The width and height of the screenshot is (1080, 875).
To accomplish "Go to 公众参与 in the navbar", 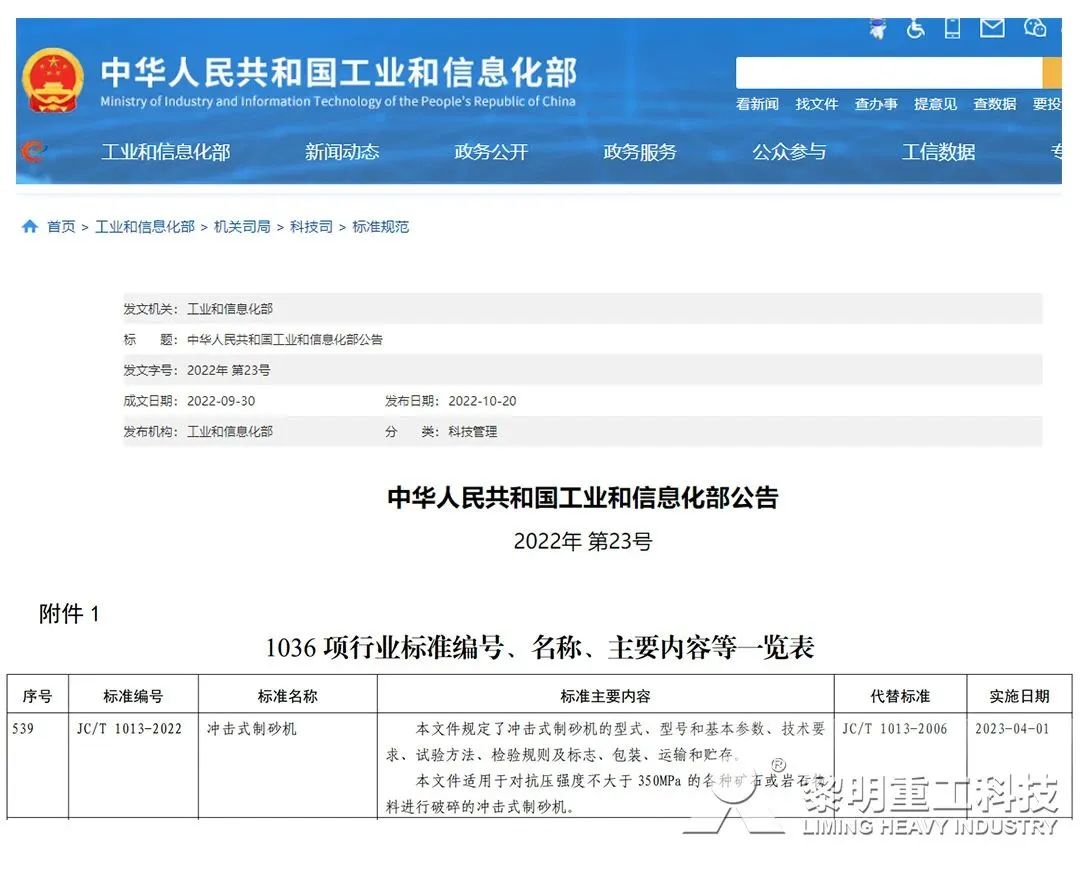I will pyautogui.click(x=789, y=152).
